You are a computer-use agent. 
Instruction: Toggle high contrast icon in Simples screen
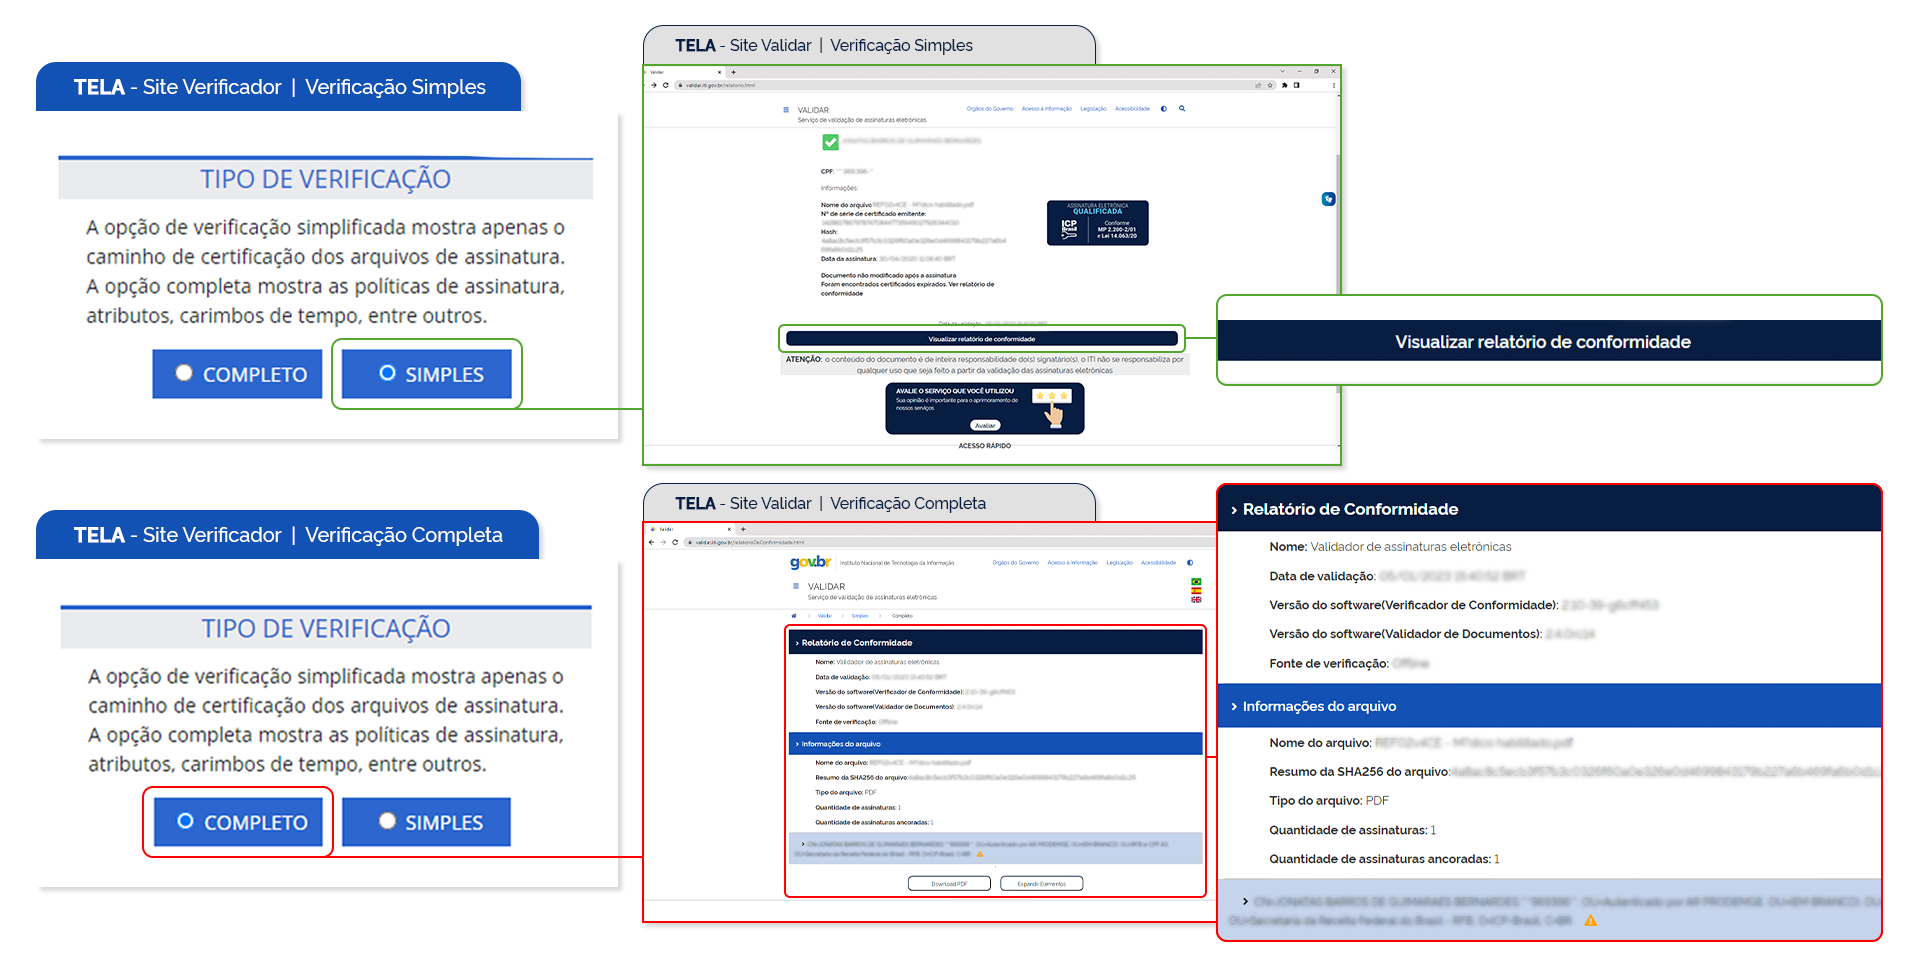point(1164,109)
